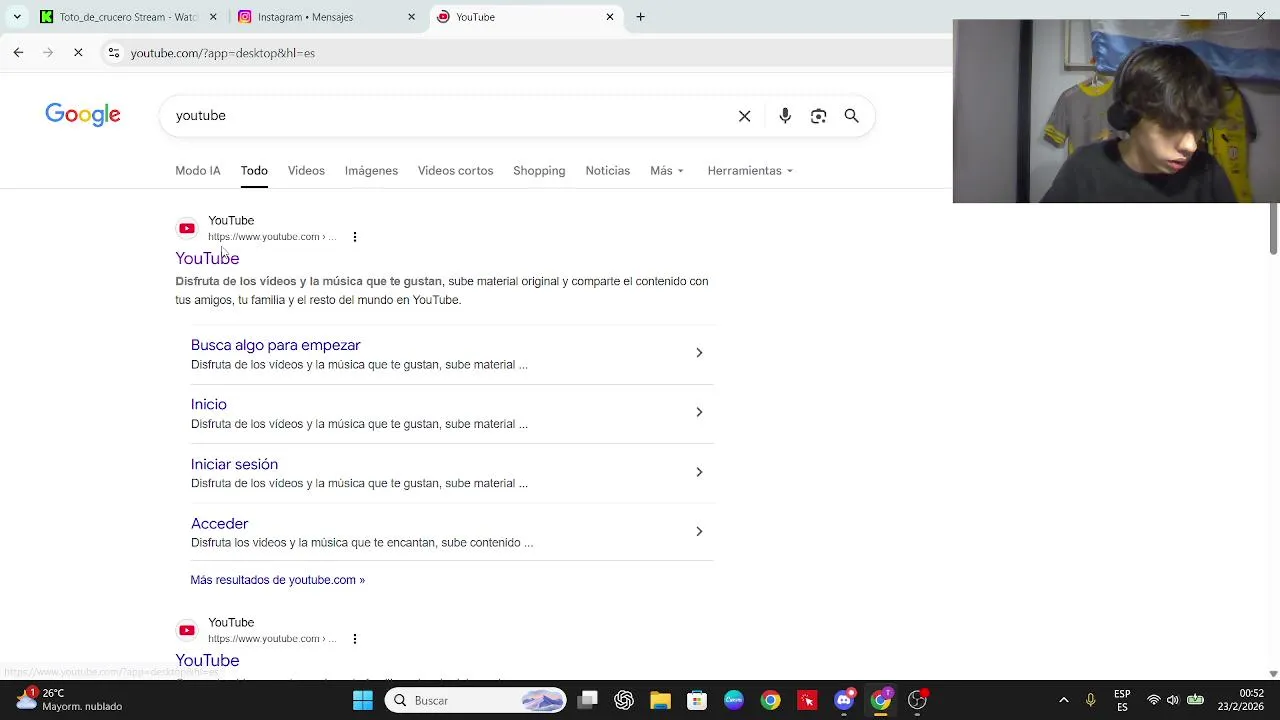Click the streamer webcam overlay

[1116, 111]
